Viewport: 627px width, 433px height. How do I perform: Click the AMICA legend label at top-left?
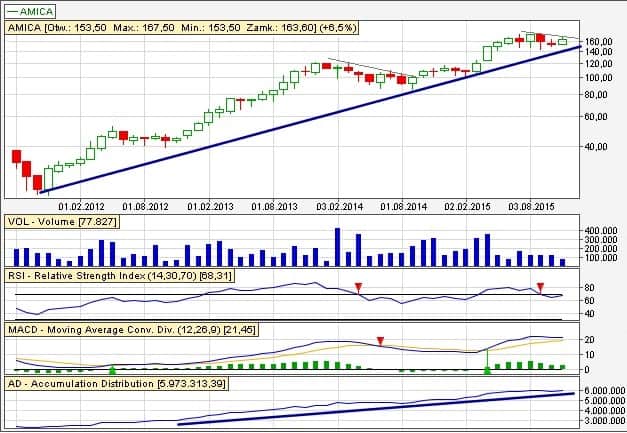point(37,8)
